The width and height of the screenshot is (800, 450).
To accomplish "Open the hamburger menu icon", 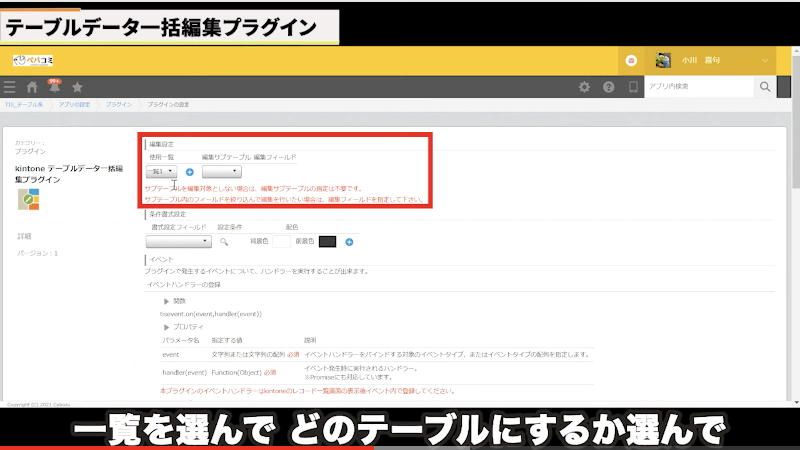I will 10,88.
